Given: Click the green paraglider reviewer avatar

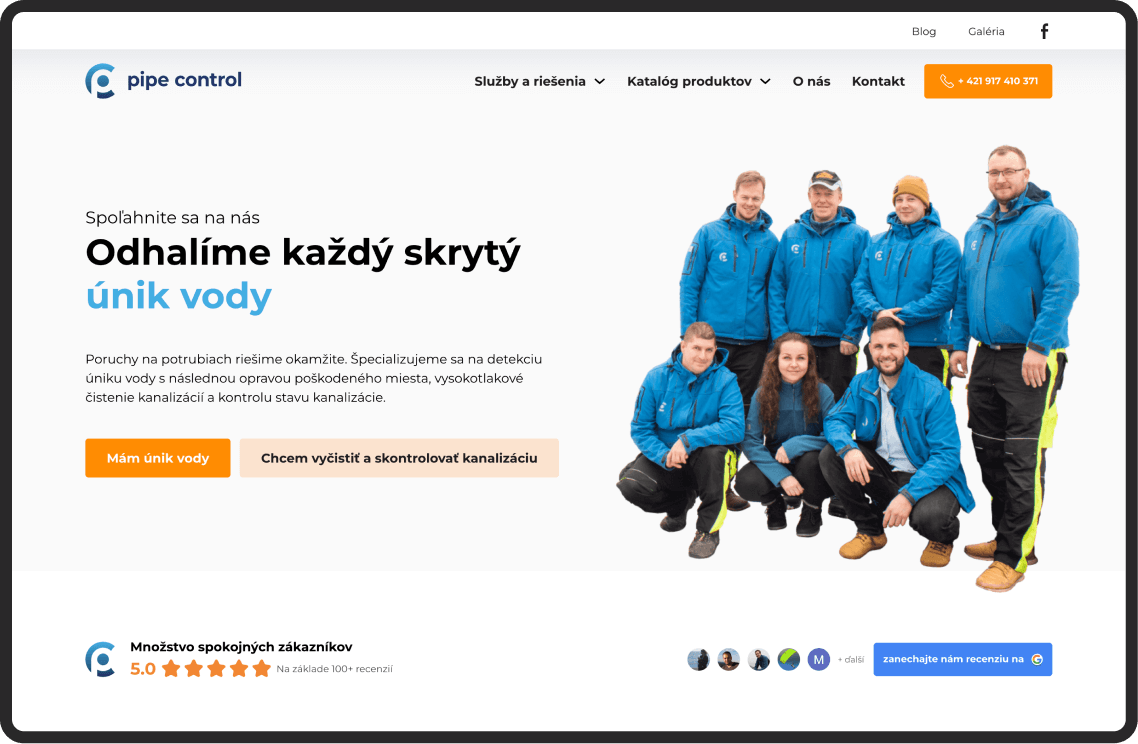Looking at the screenshot, I should [789, 659].
